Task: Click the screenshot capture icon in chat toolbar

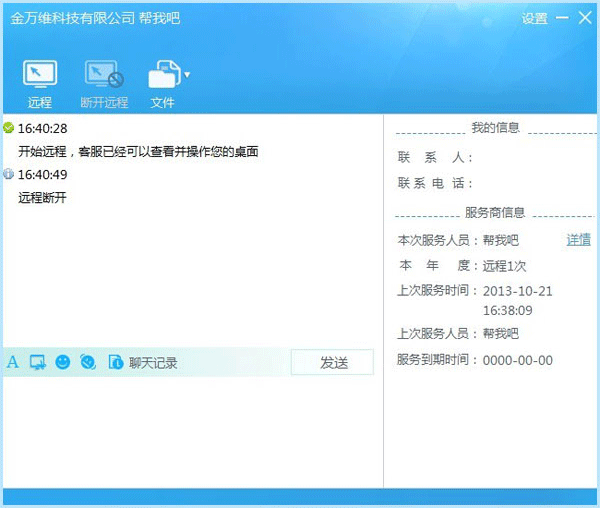Action: (x=38, y=362)
